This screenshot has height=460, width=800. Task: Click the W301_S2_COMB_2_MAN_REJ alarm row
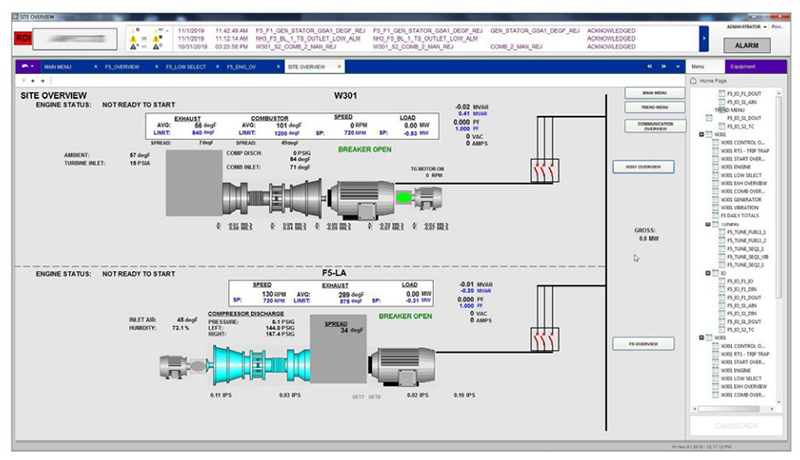(x=406, y=46)
